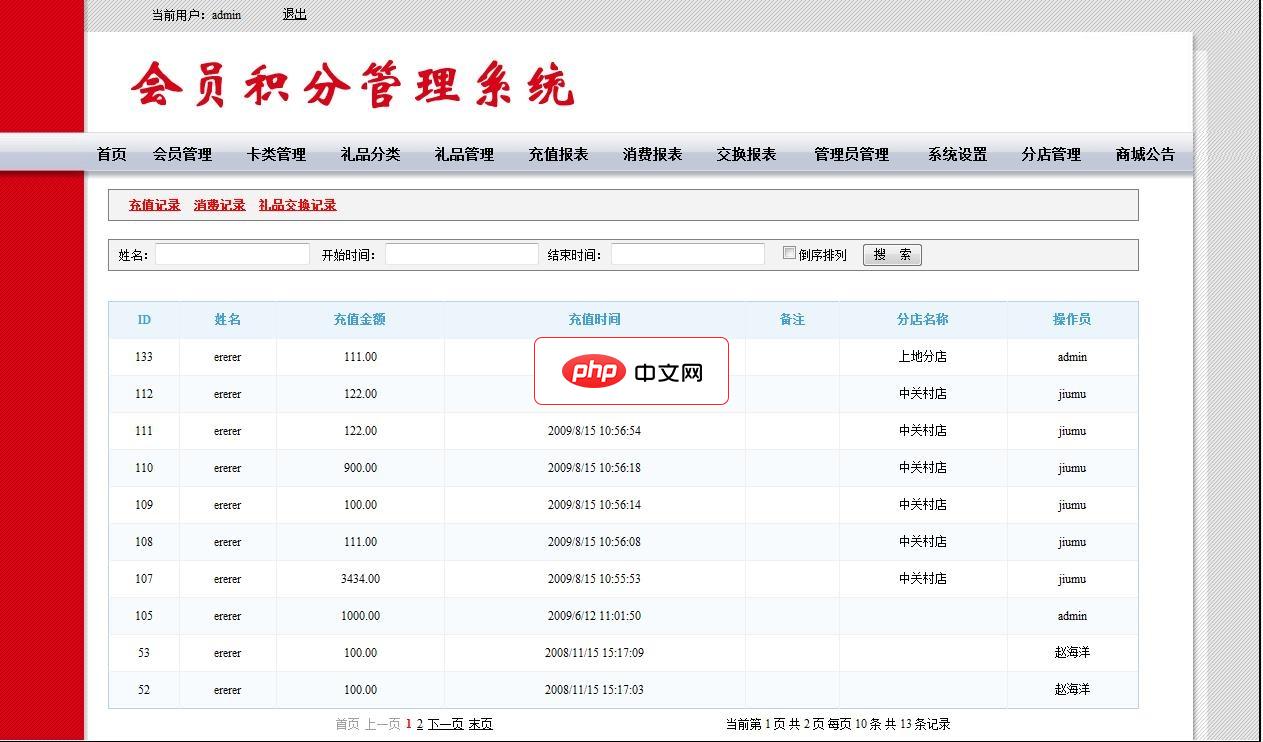Open the 礼品管理 section
The width and height of the screenshot is (1263, 742).
(x=464, y=154)
